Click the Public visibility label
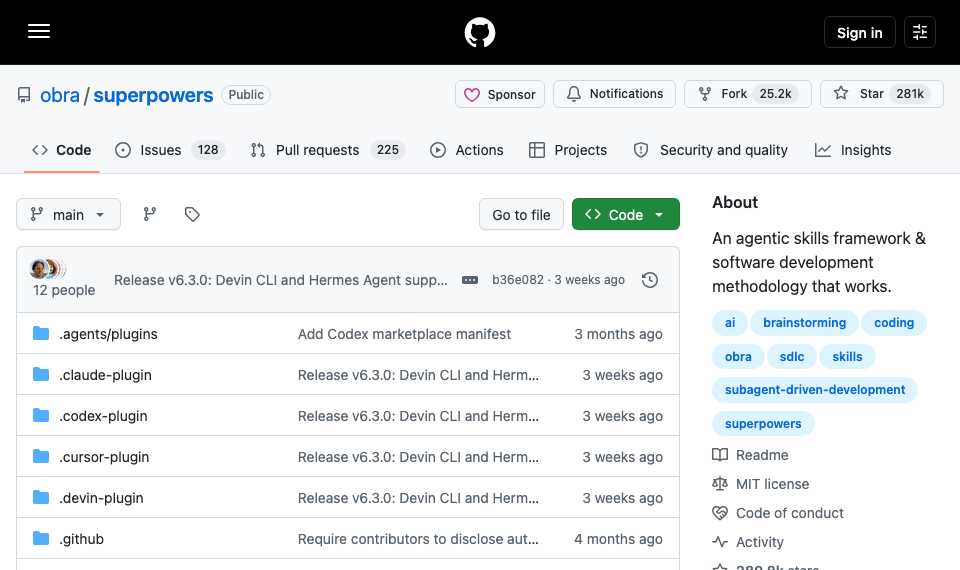960x570 pixels. (x=246, y=95)
